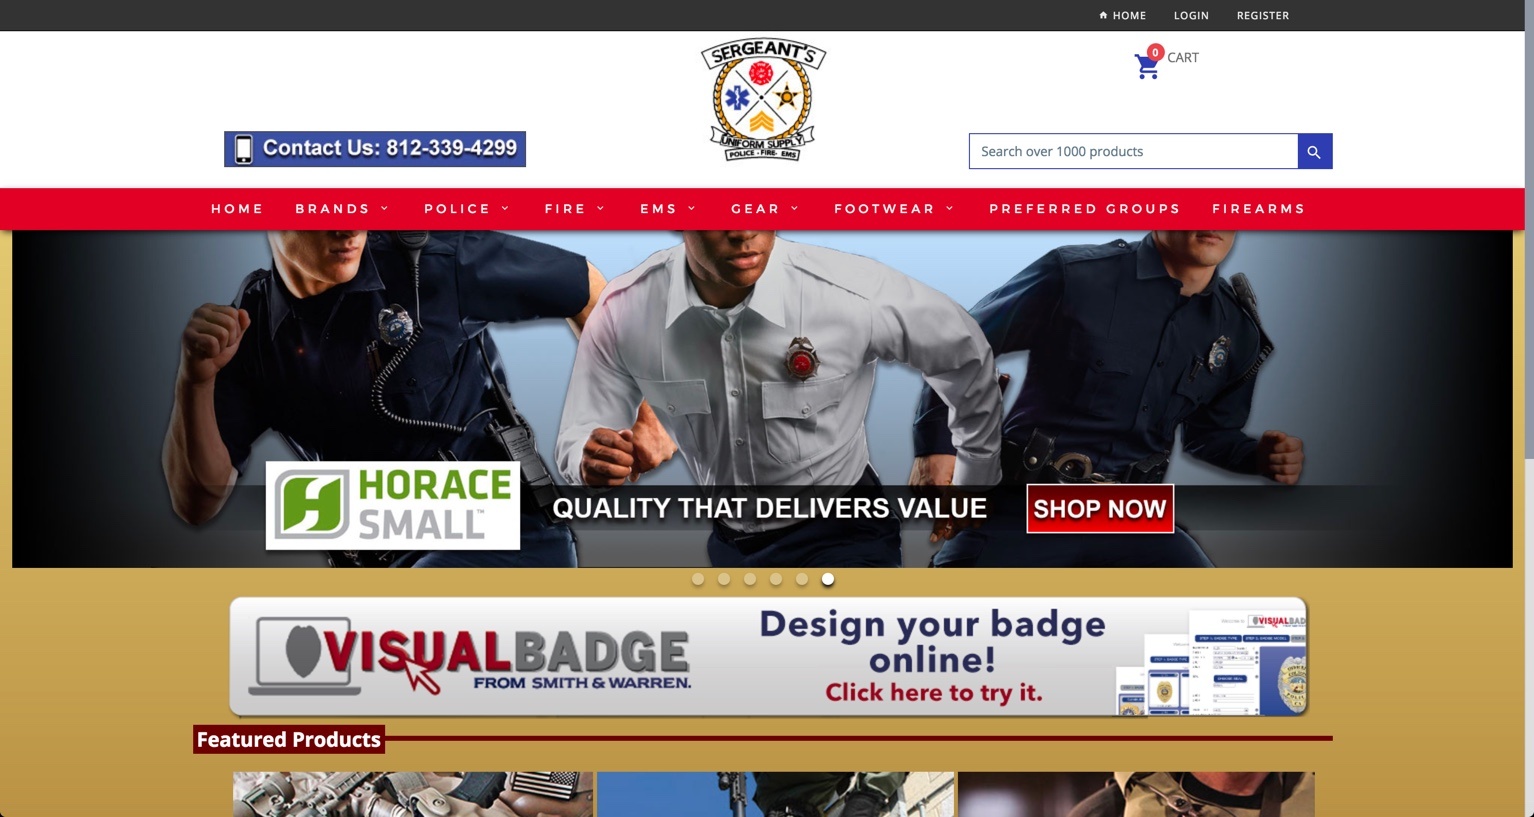
Task: Open FIREARMS page
Action: [1259, 209]
